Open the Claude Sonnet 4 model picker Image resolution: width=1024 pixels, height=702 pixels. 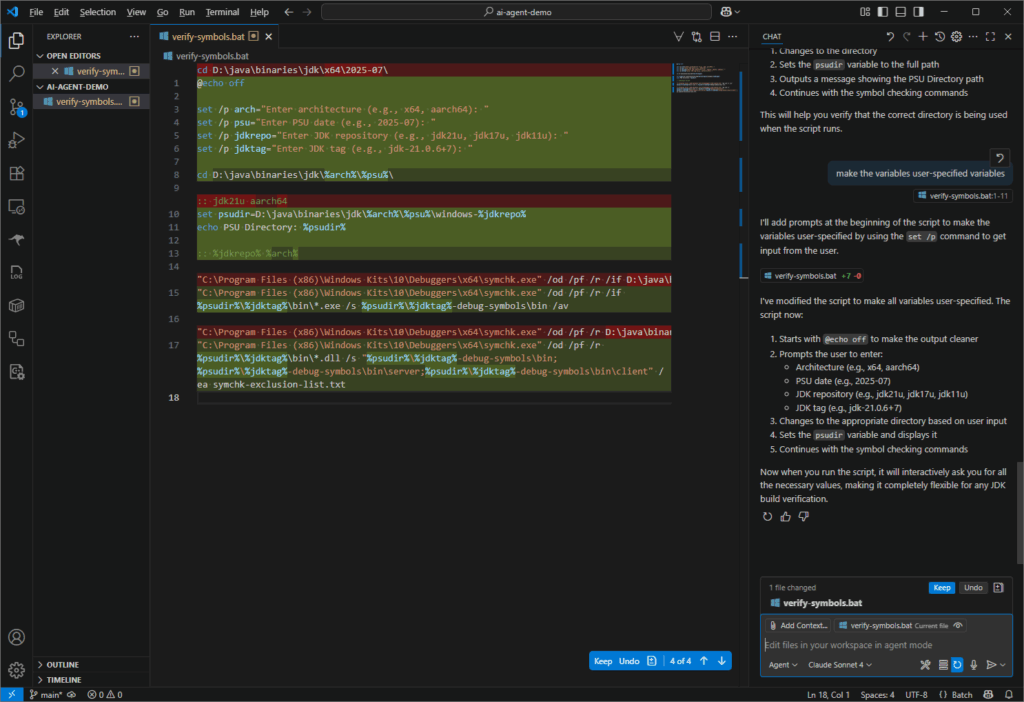click(x=839, y=664)
